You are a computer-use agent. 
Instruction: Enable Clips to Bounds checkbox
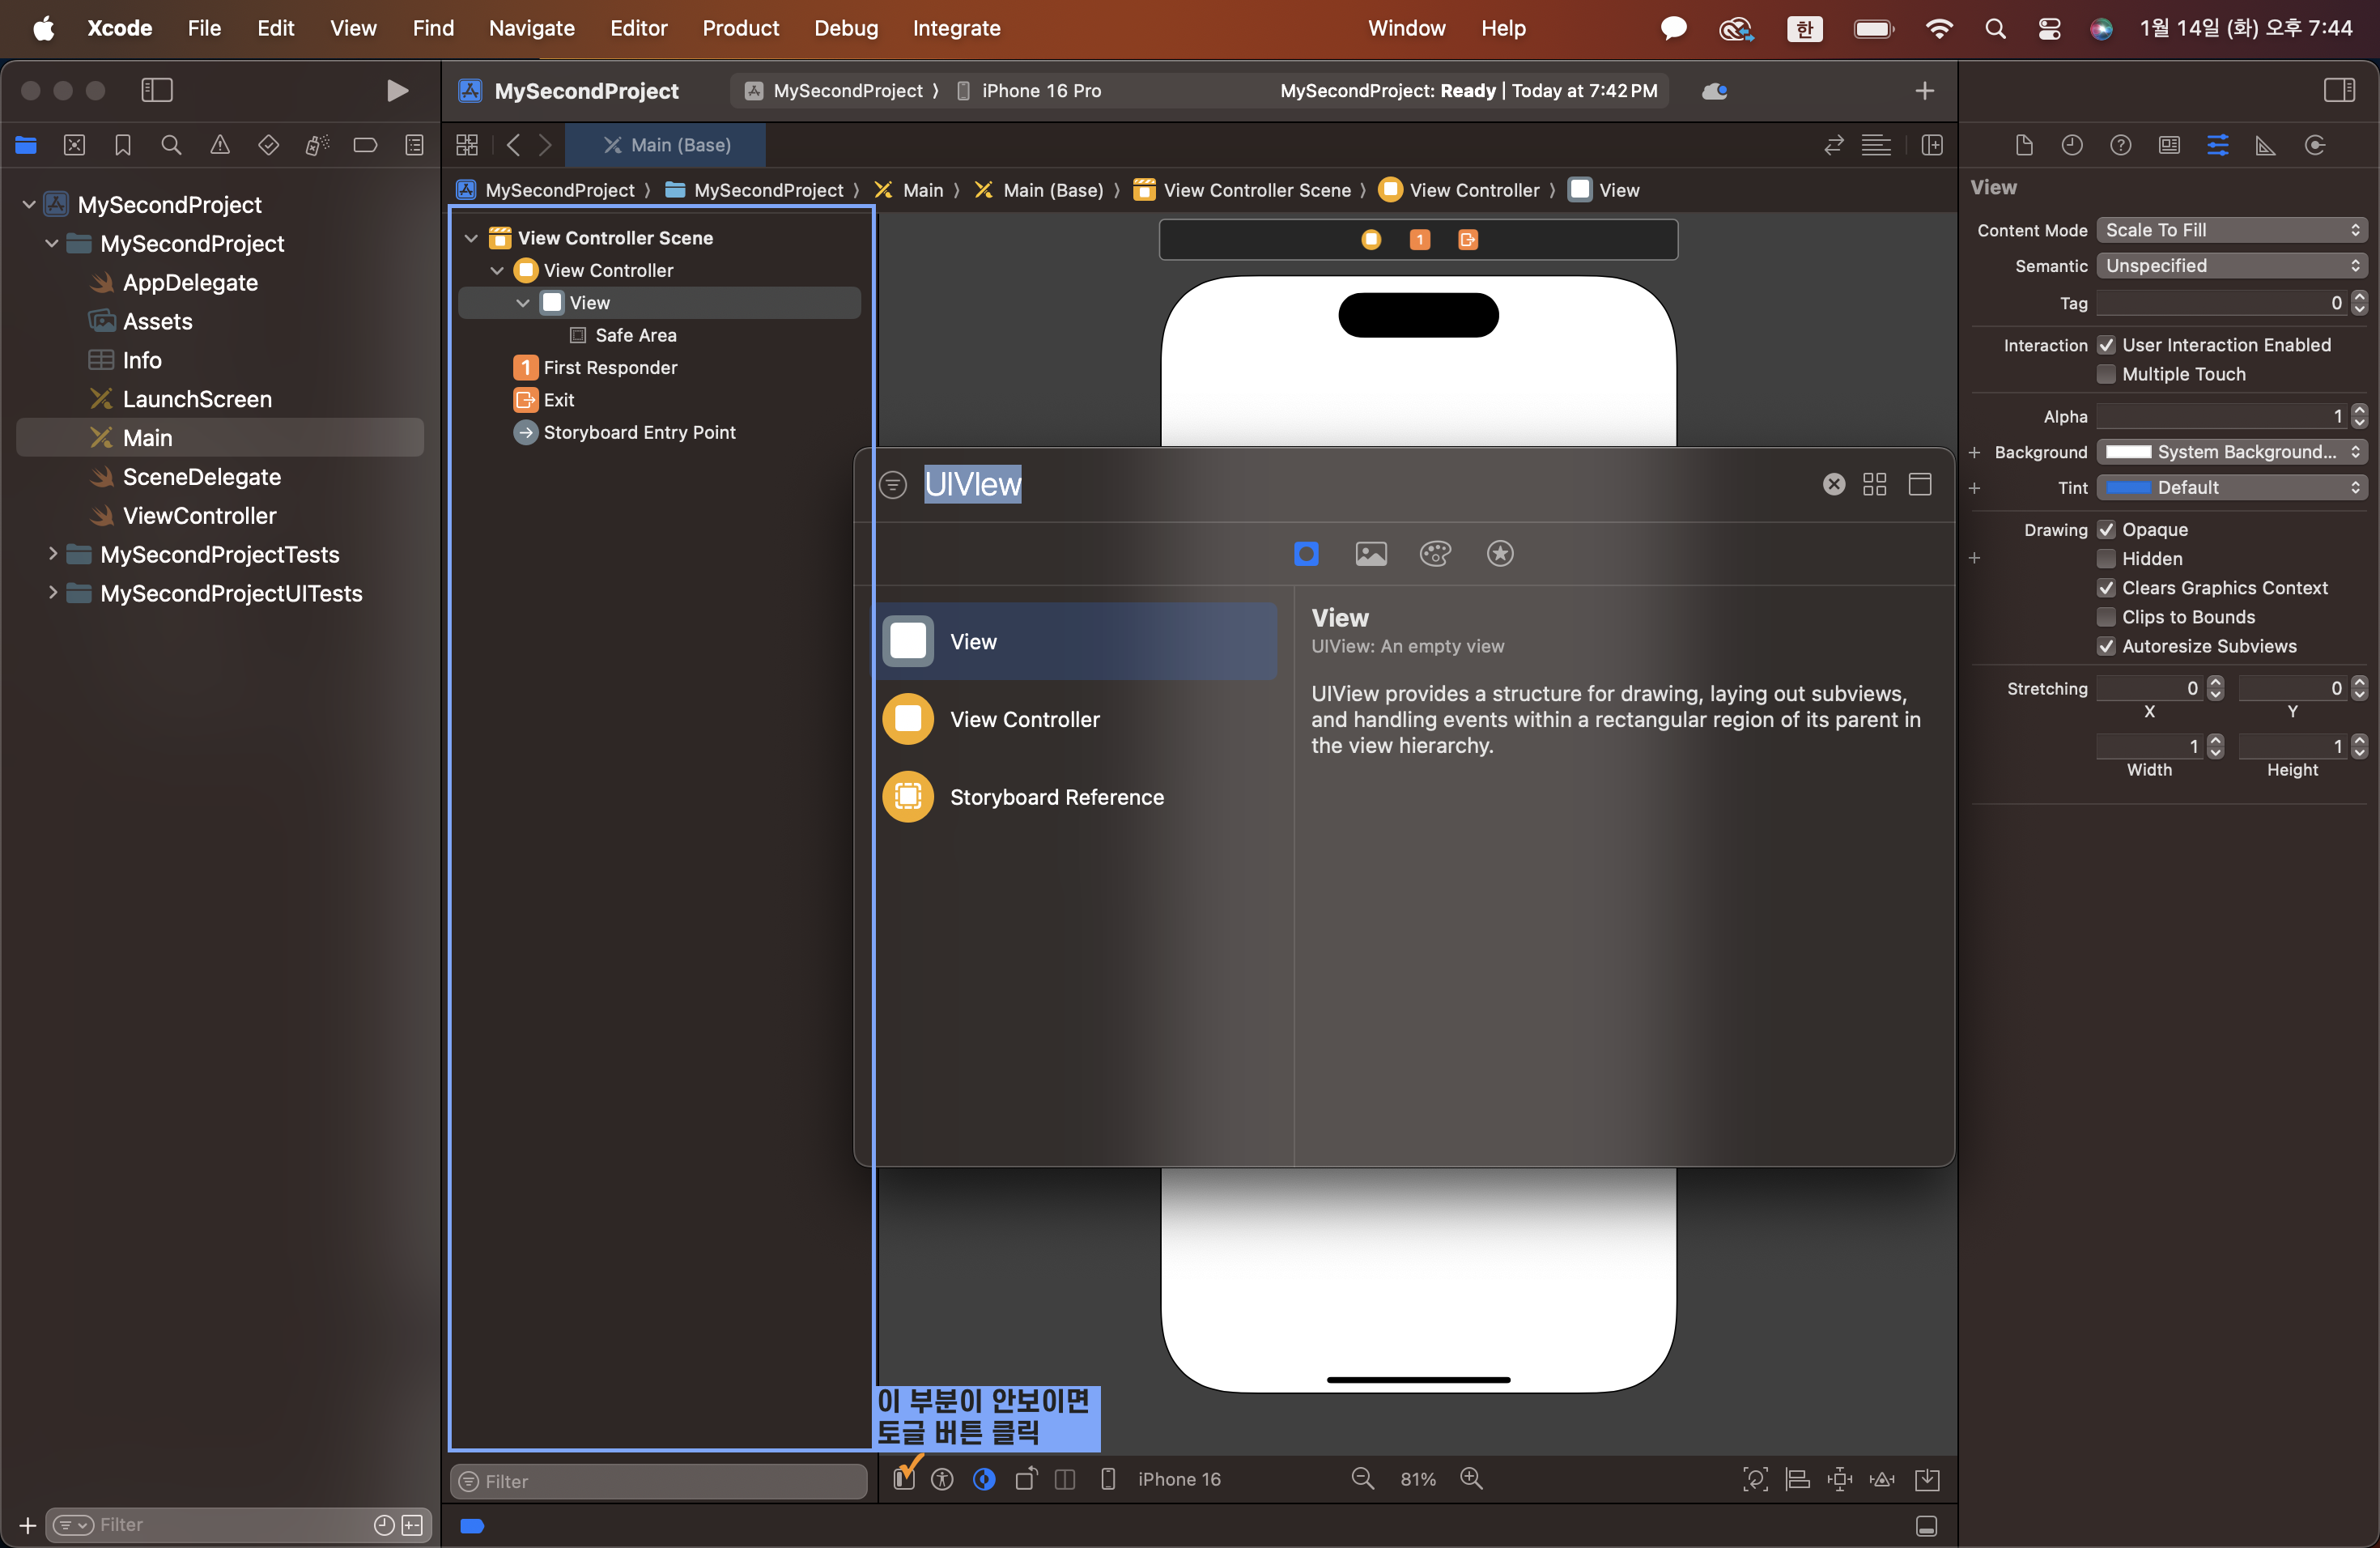pyautogui.click(x=2106, y=616)
